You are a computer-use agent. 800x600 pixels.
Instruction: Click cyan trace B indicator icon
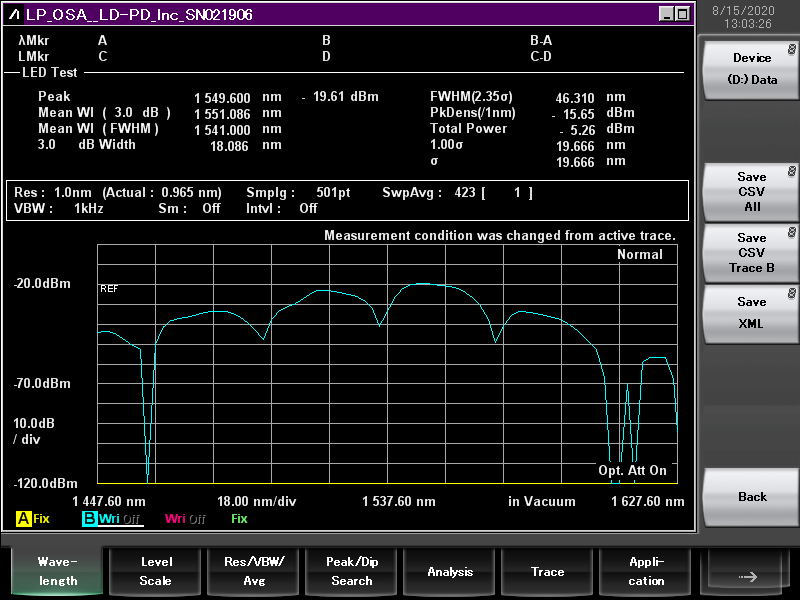click(x=89, y=519)
